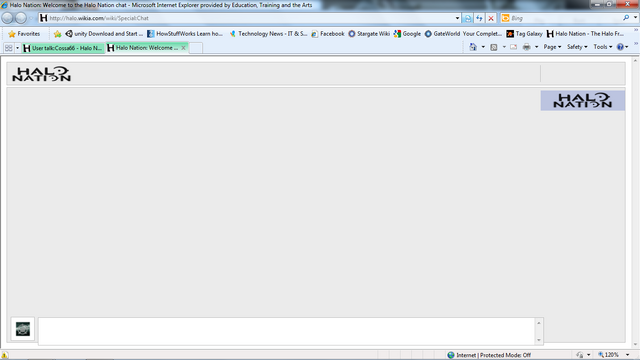Open the feeds dropdown arrow

(504, 47)
